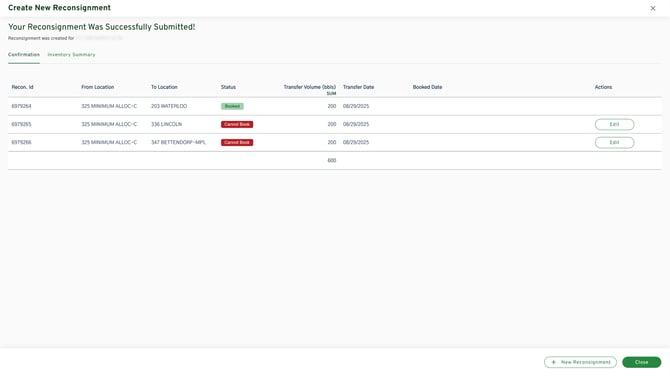The image size is (670, 376).
Task: Click the 600 volume total
Action: tap(332, 161)
